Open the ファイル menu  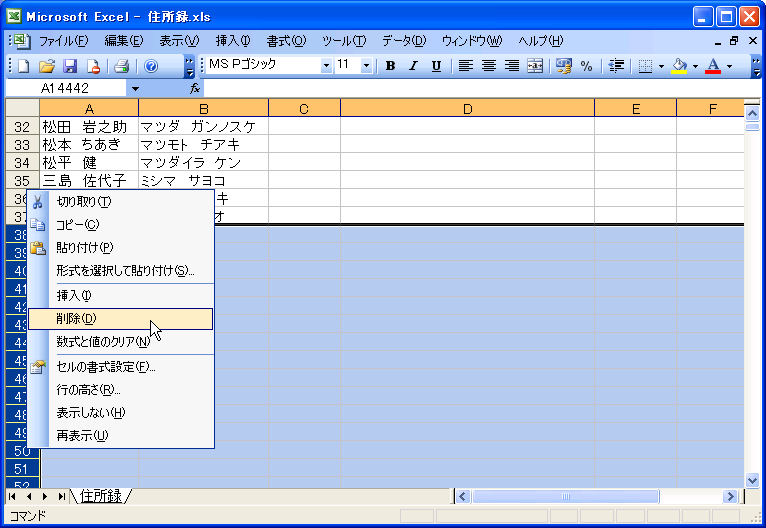pyautogui.click(x=64, y=41)
